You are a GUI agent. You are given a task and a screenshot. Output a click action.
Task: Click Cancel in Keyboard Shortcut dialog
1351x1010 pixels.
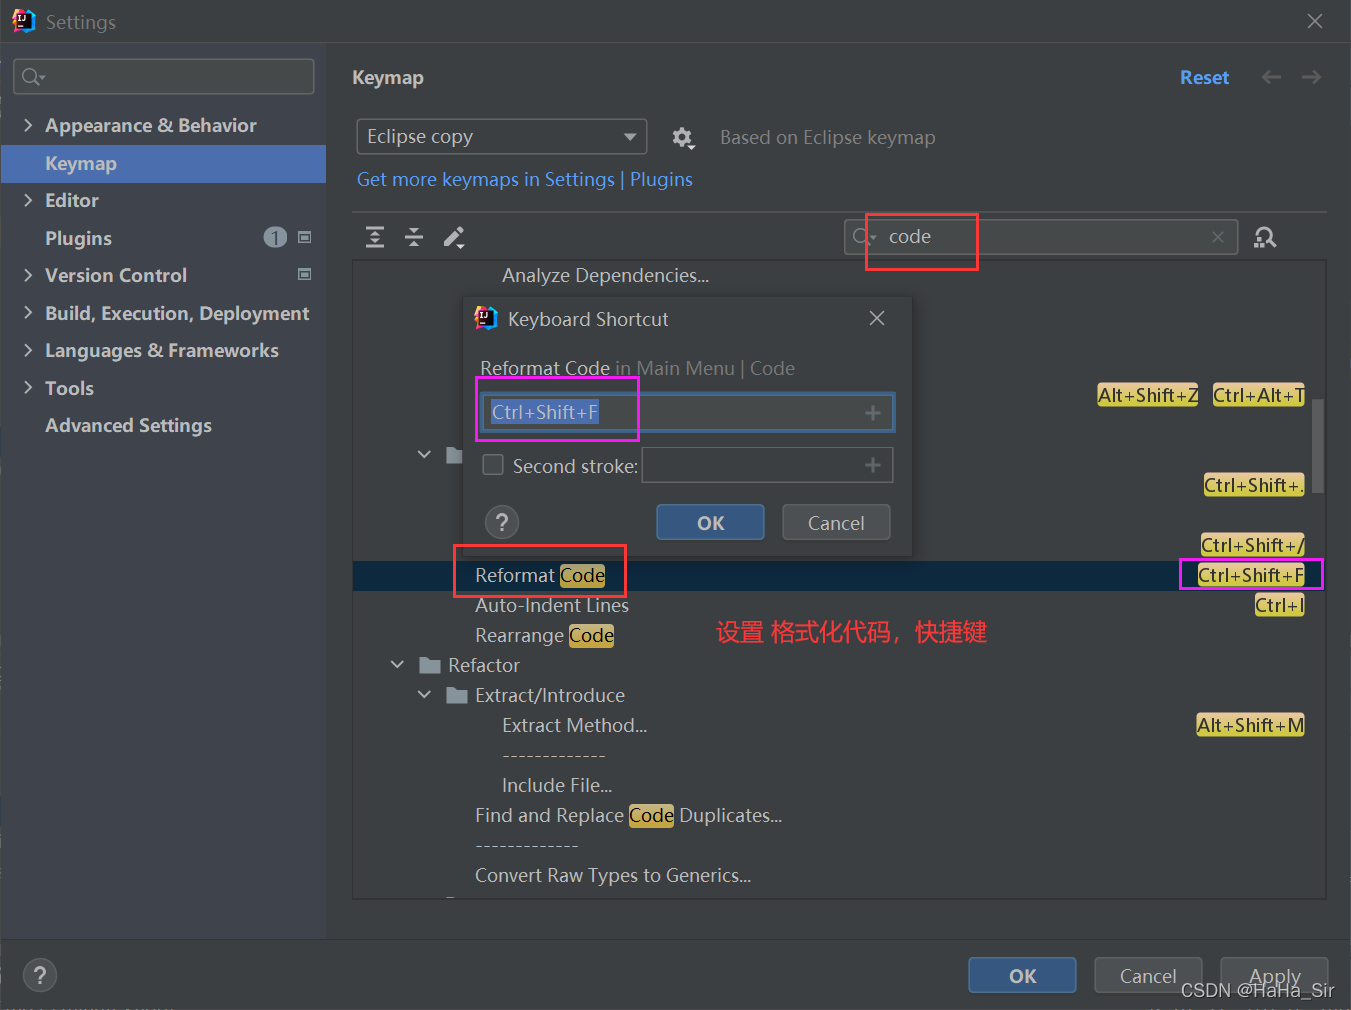(836, 522)
